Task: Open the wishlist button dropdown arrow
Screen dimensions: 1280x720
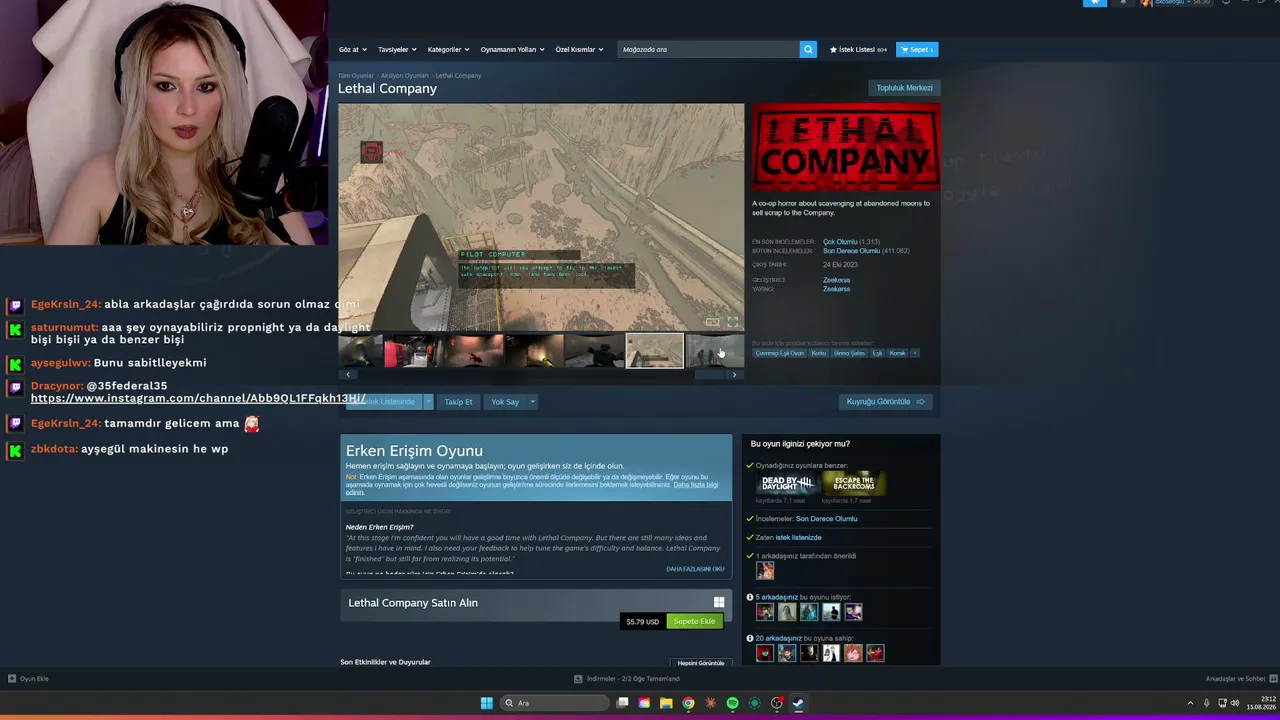Action: coord(428,402)
